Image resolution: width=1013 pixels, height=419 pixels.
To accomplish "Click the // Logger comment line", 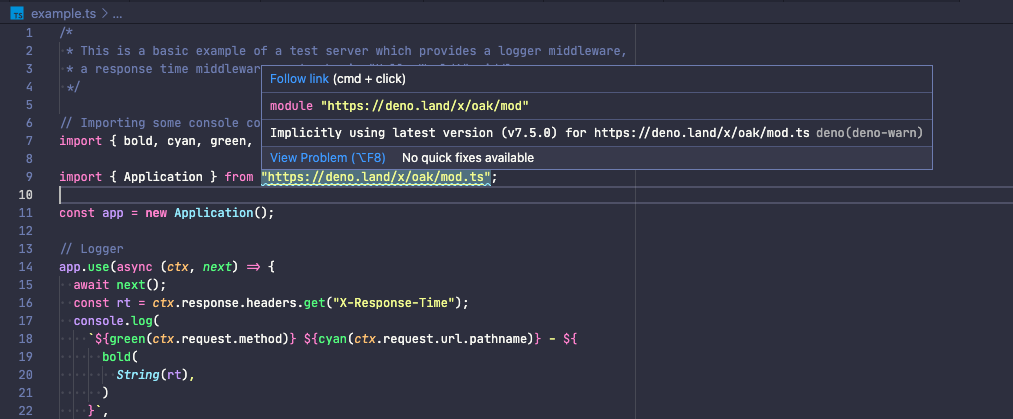I will coord(91,249).
